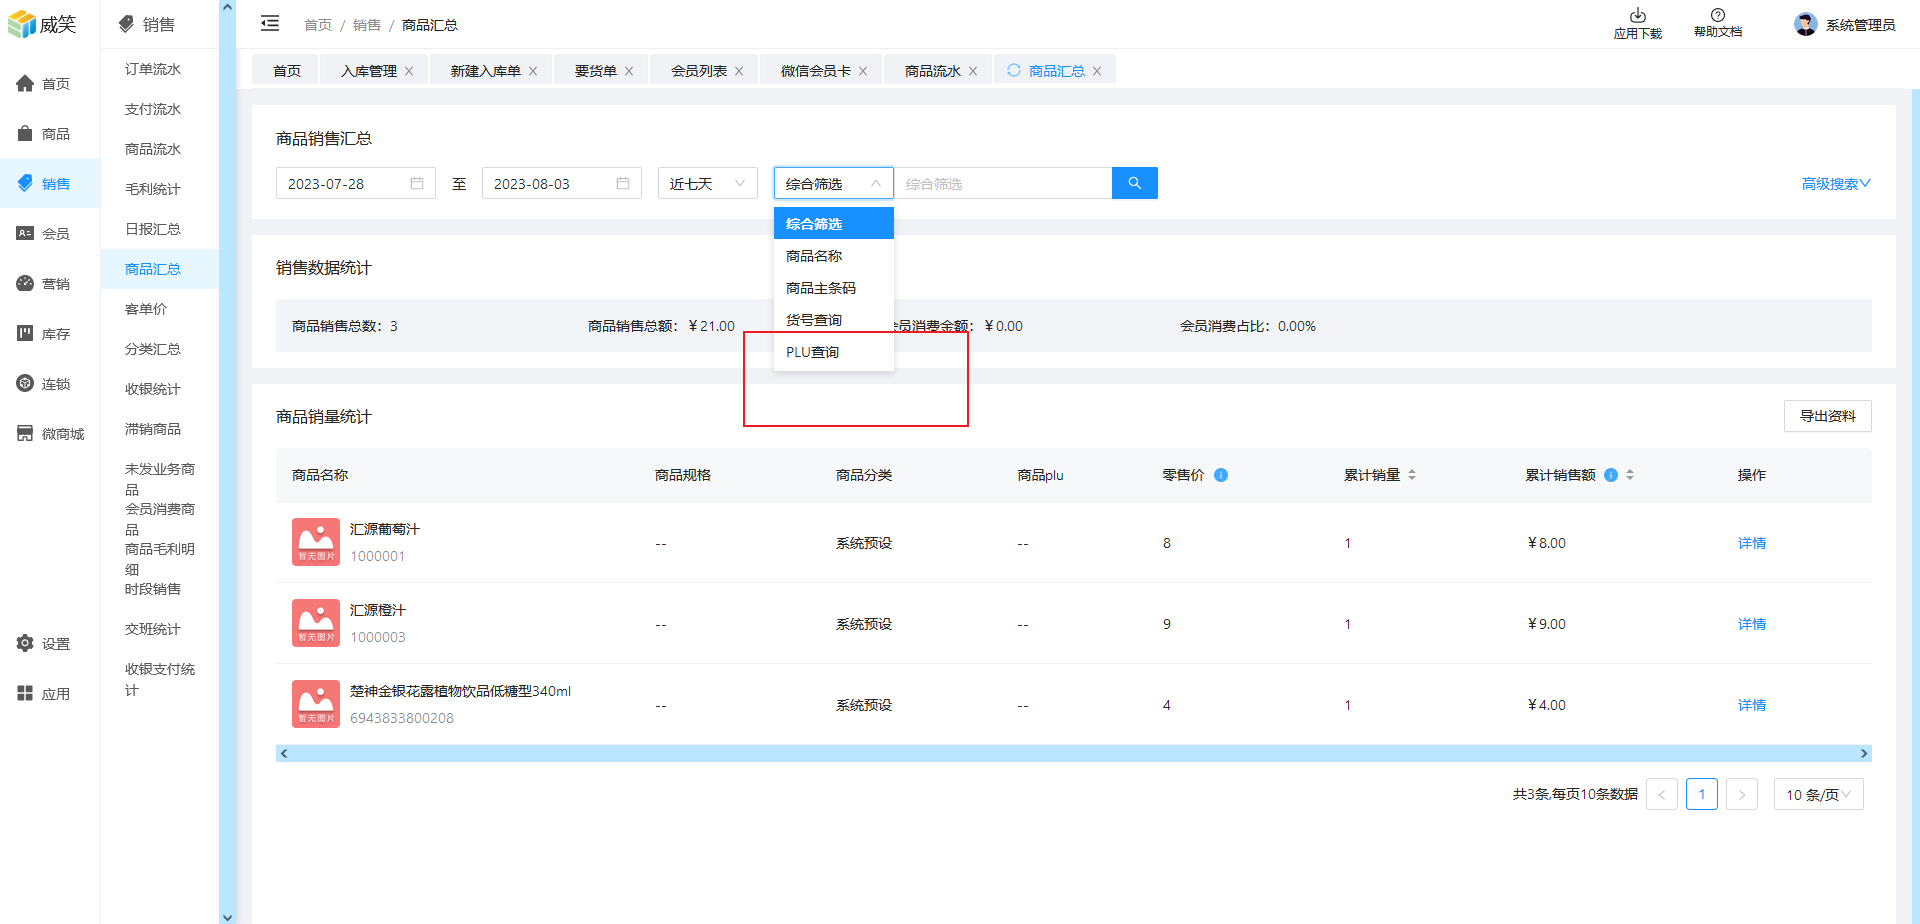The height and width of the screenshot is (924, 1920).
Task: Close the 入库管理 tab
Action: [409, 71]
